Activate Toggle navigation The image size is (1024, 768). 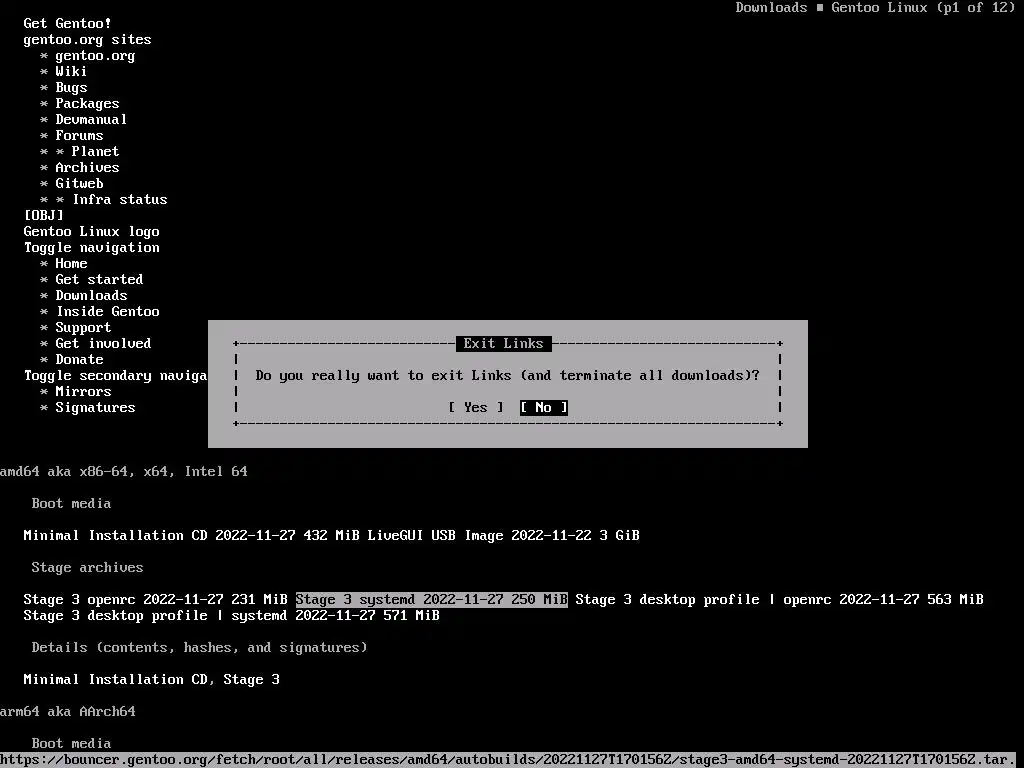tap(91, 248)
